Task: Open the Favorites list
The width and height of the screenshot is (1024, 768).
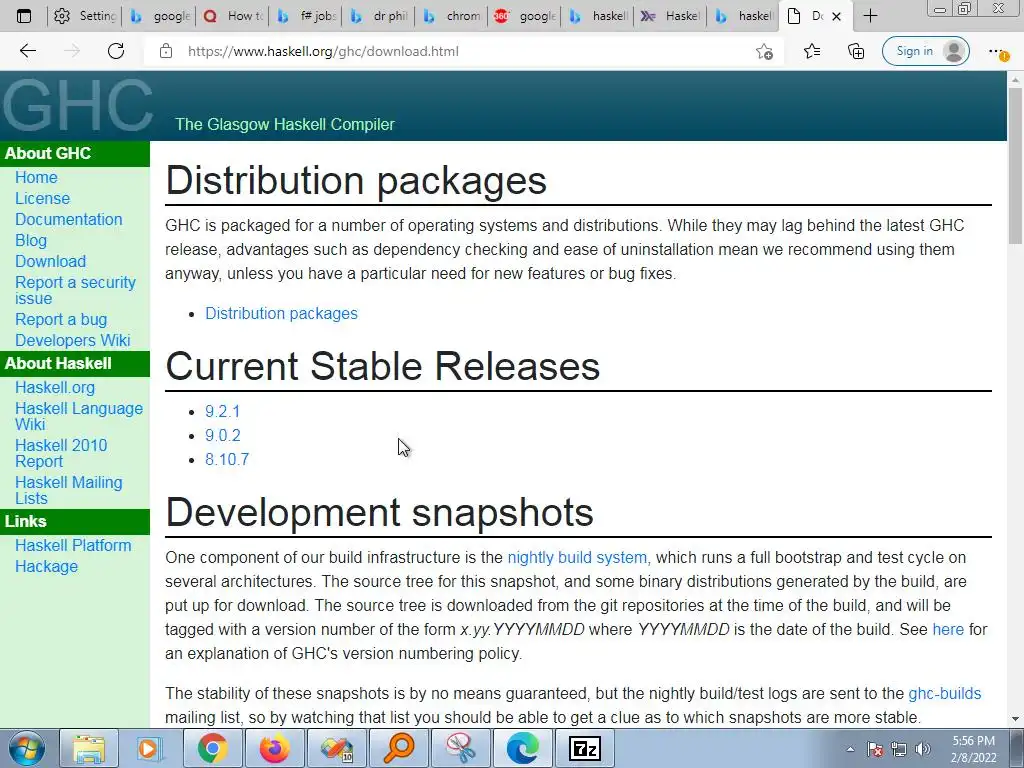Action: [x=812, y=51]
